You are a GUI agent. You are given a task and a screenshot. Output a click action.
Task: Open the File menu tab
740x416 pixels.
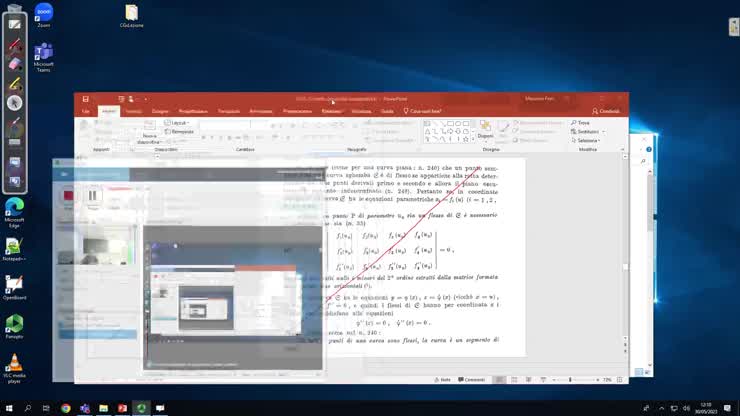tap(86, 111)
